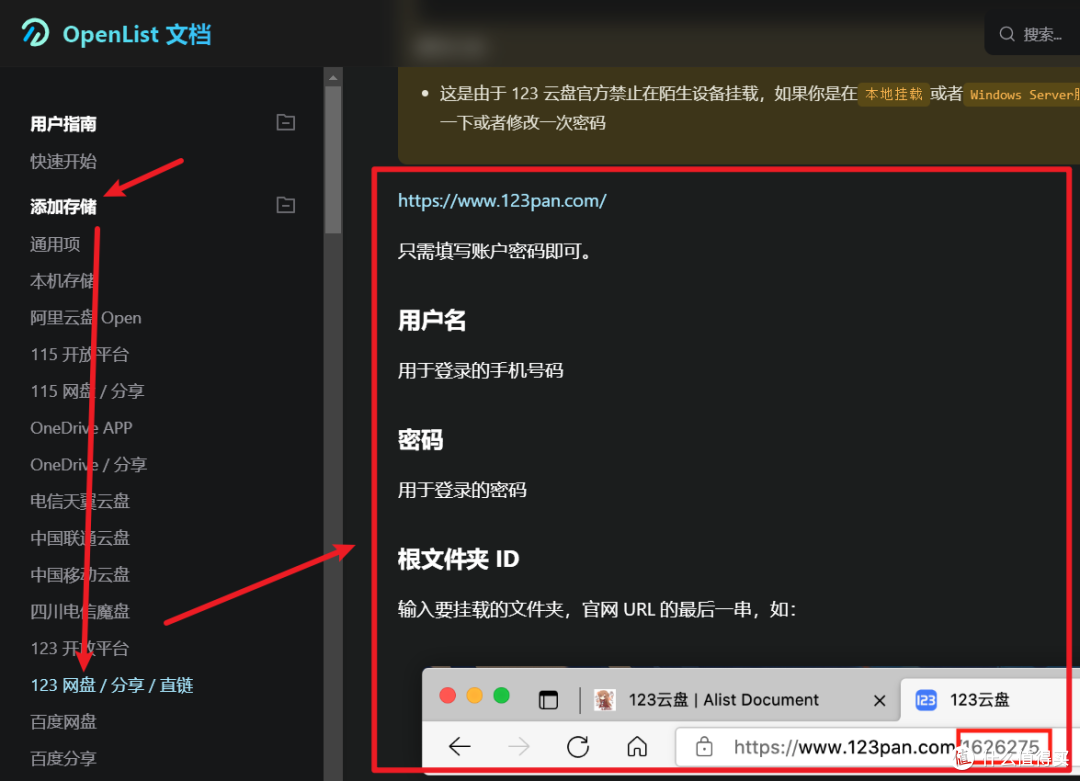
Task: Click the folder icon next to 用户指南
Action: tap(285, 122)
